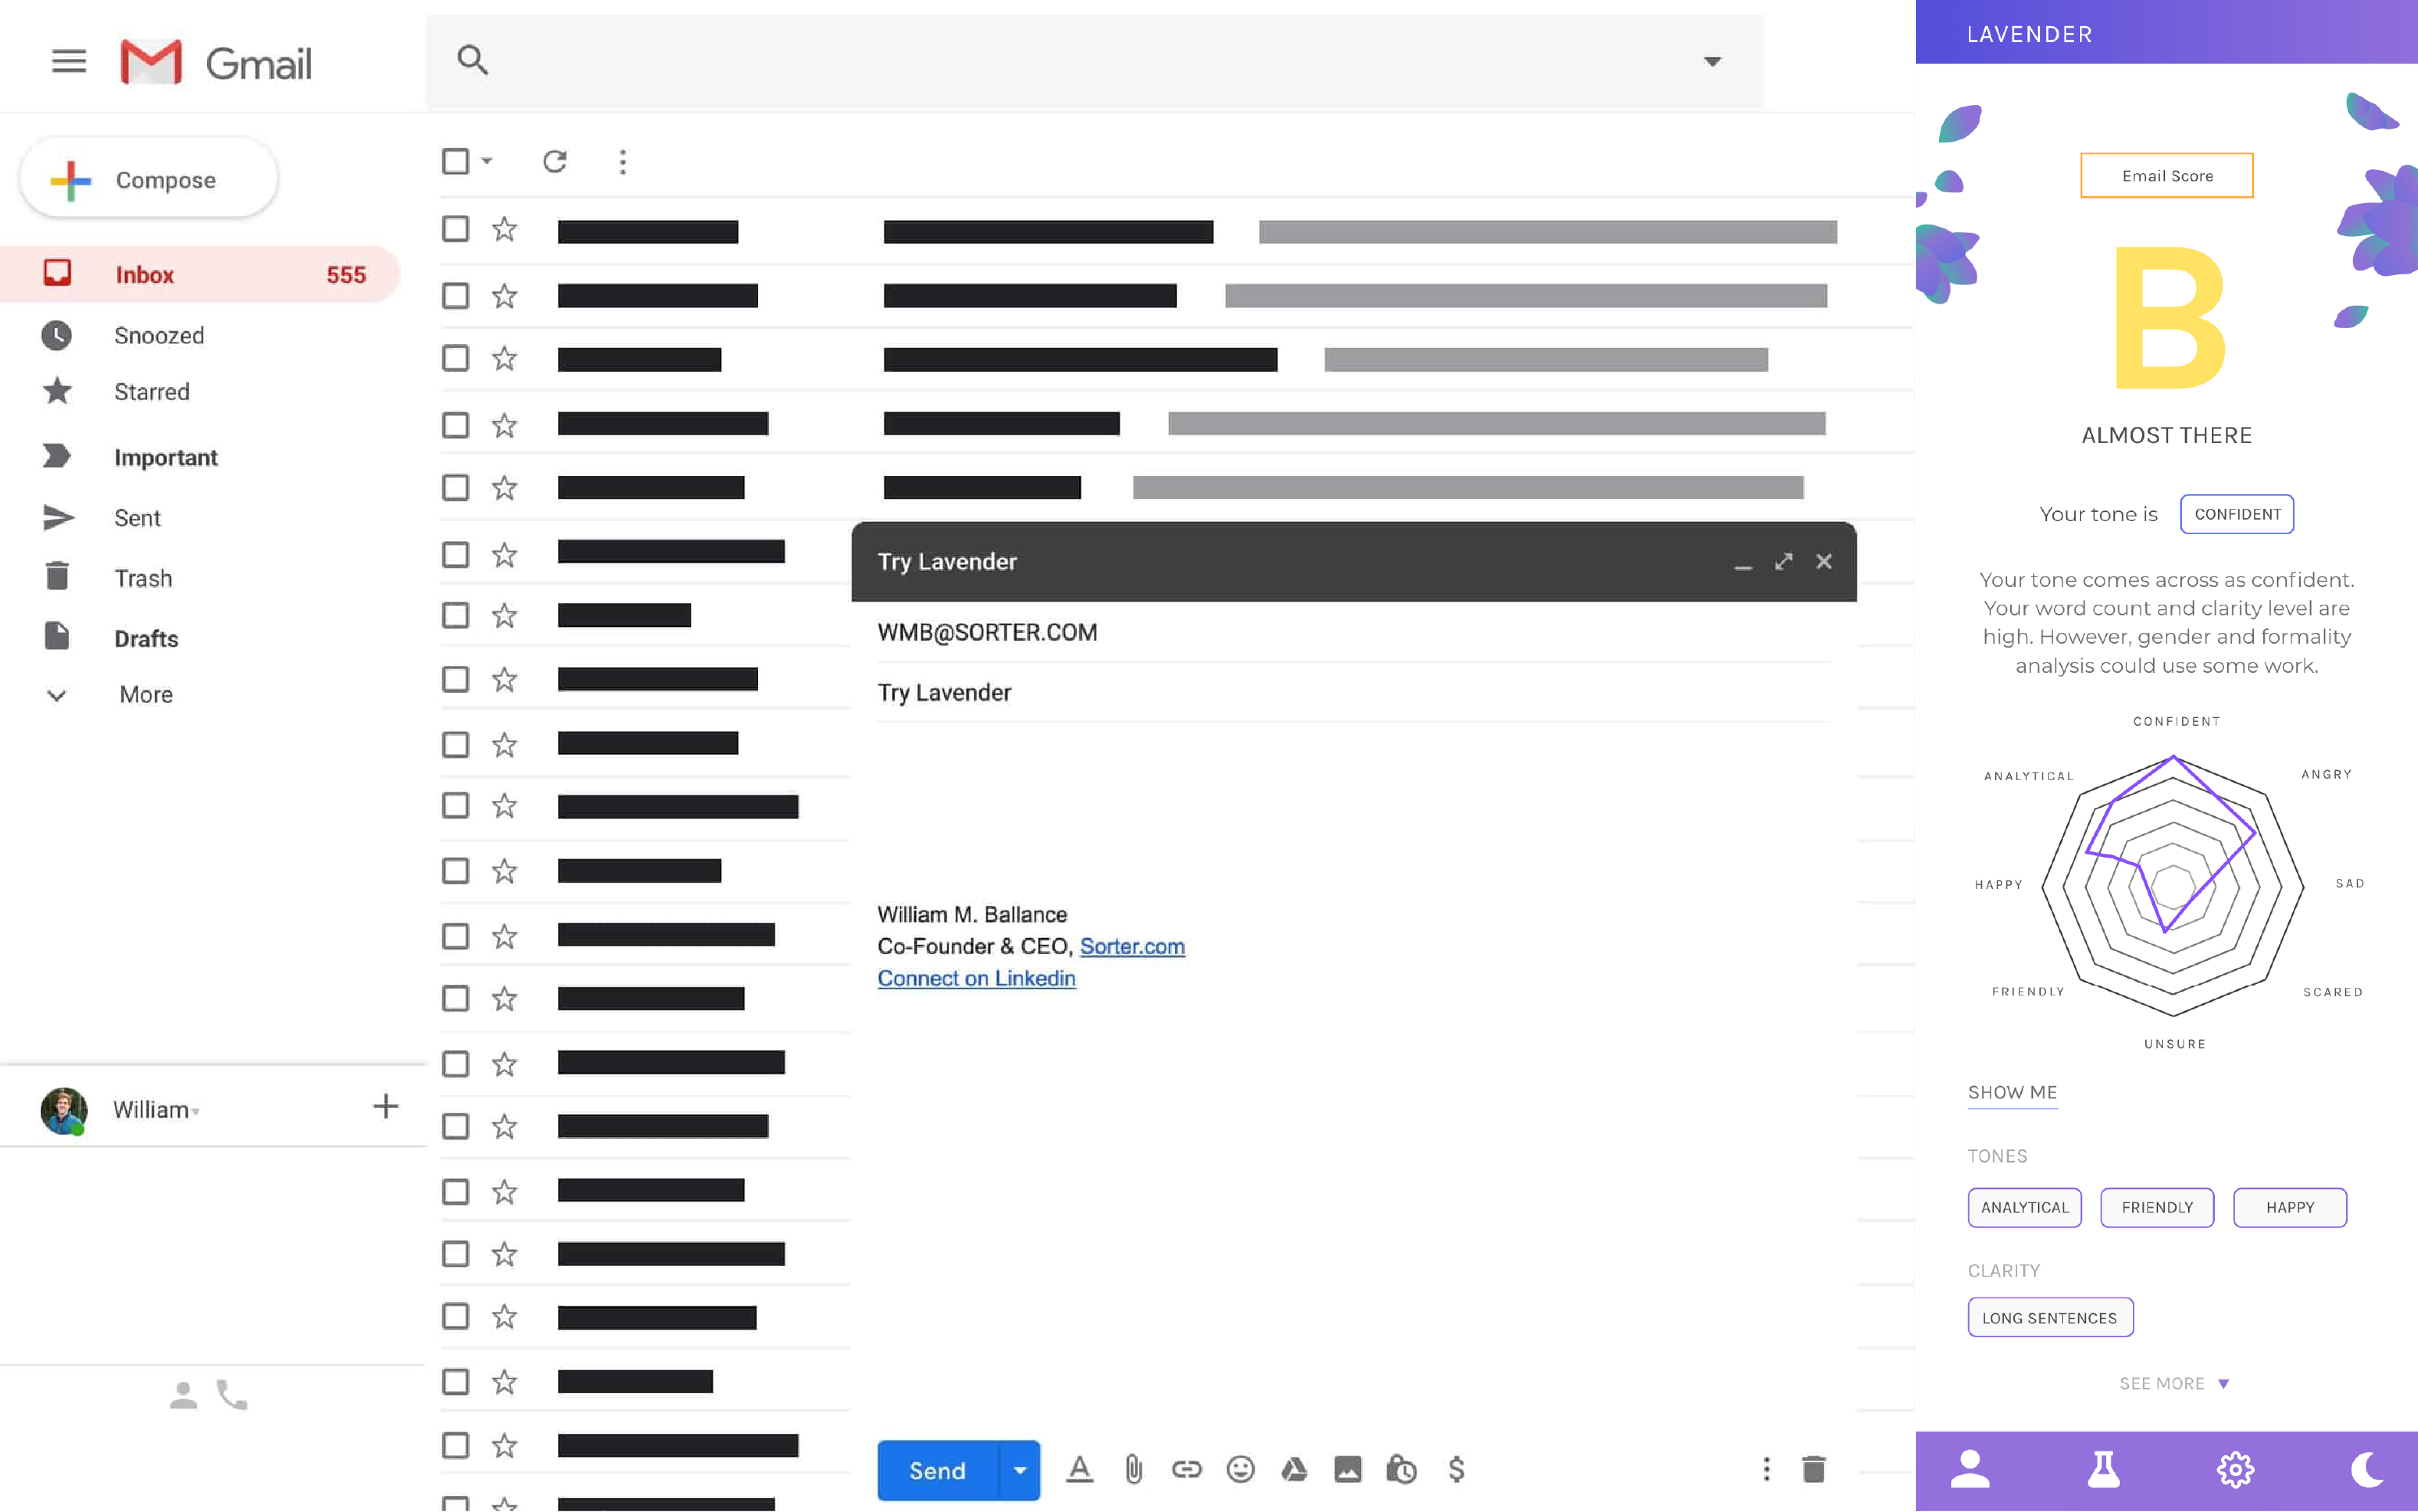Click the attach files paperclip icon
Screen dimensions: 2418x1512
point(1133,1469)
